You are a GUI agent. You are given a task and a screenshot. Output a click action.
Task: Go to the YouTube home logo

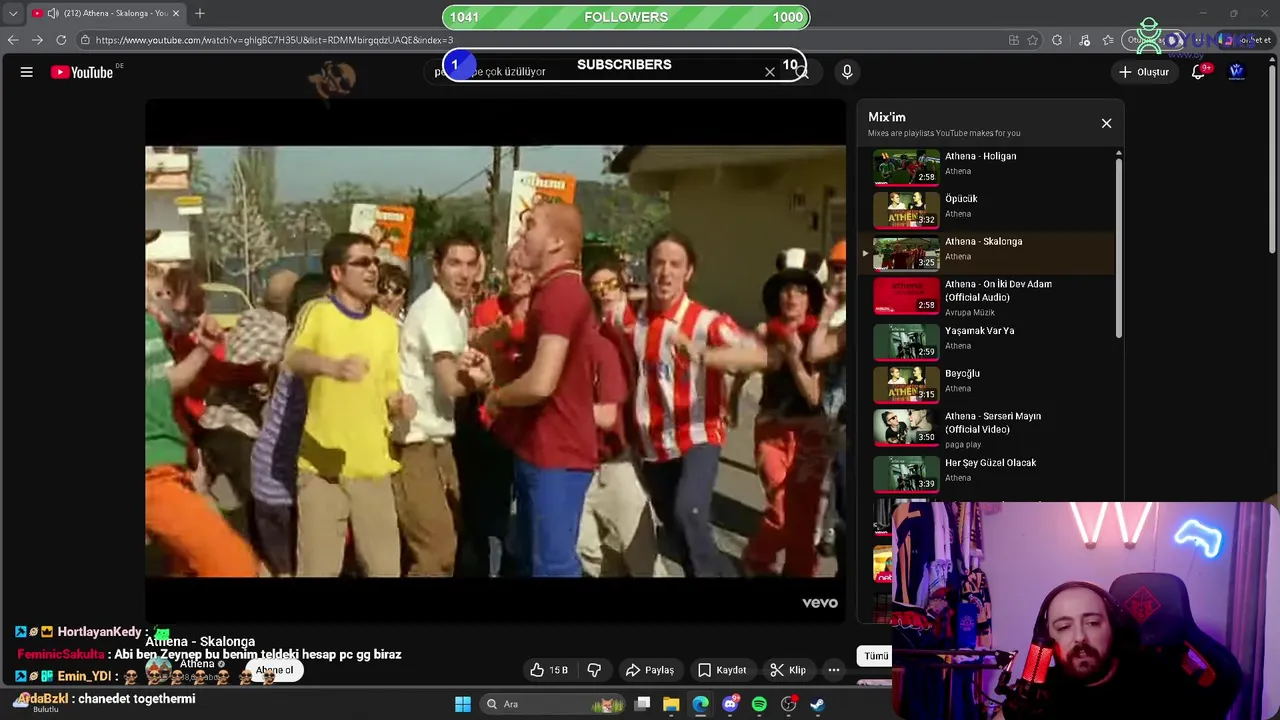click(x=82, y=72)
